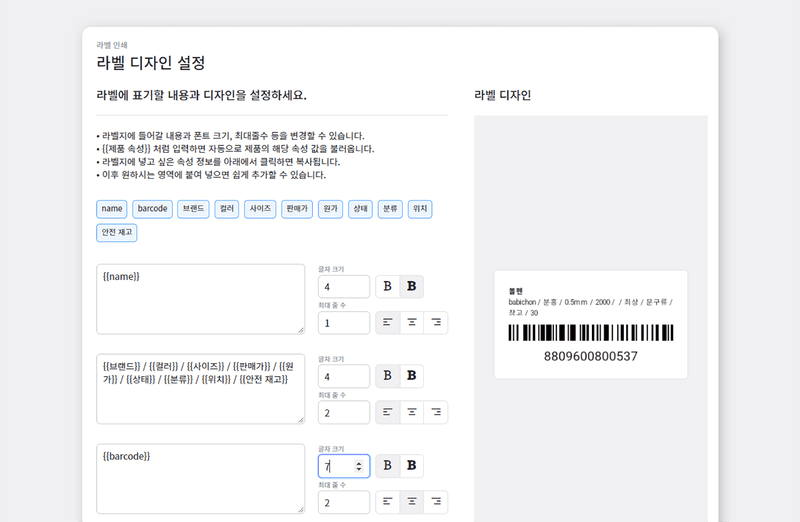Toggle bold B for the {{barcode}} row
Image resolution: width=800 pixels, height=522 pixels.
(411, 466)
